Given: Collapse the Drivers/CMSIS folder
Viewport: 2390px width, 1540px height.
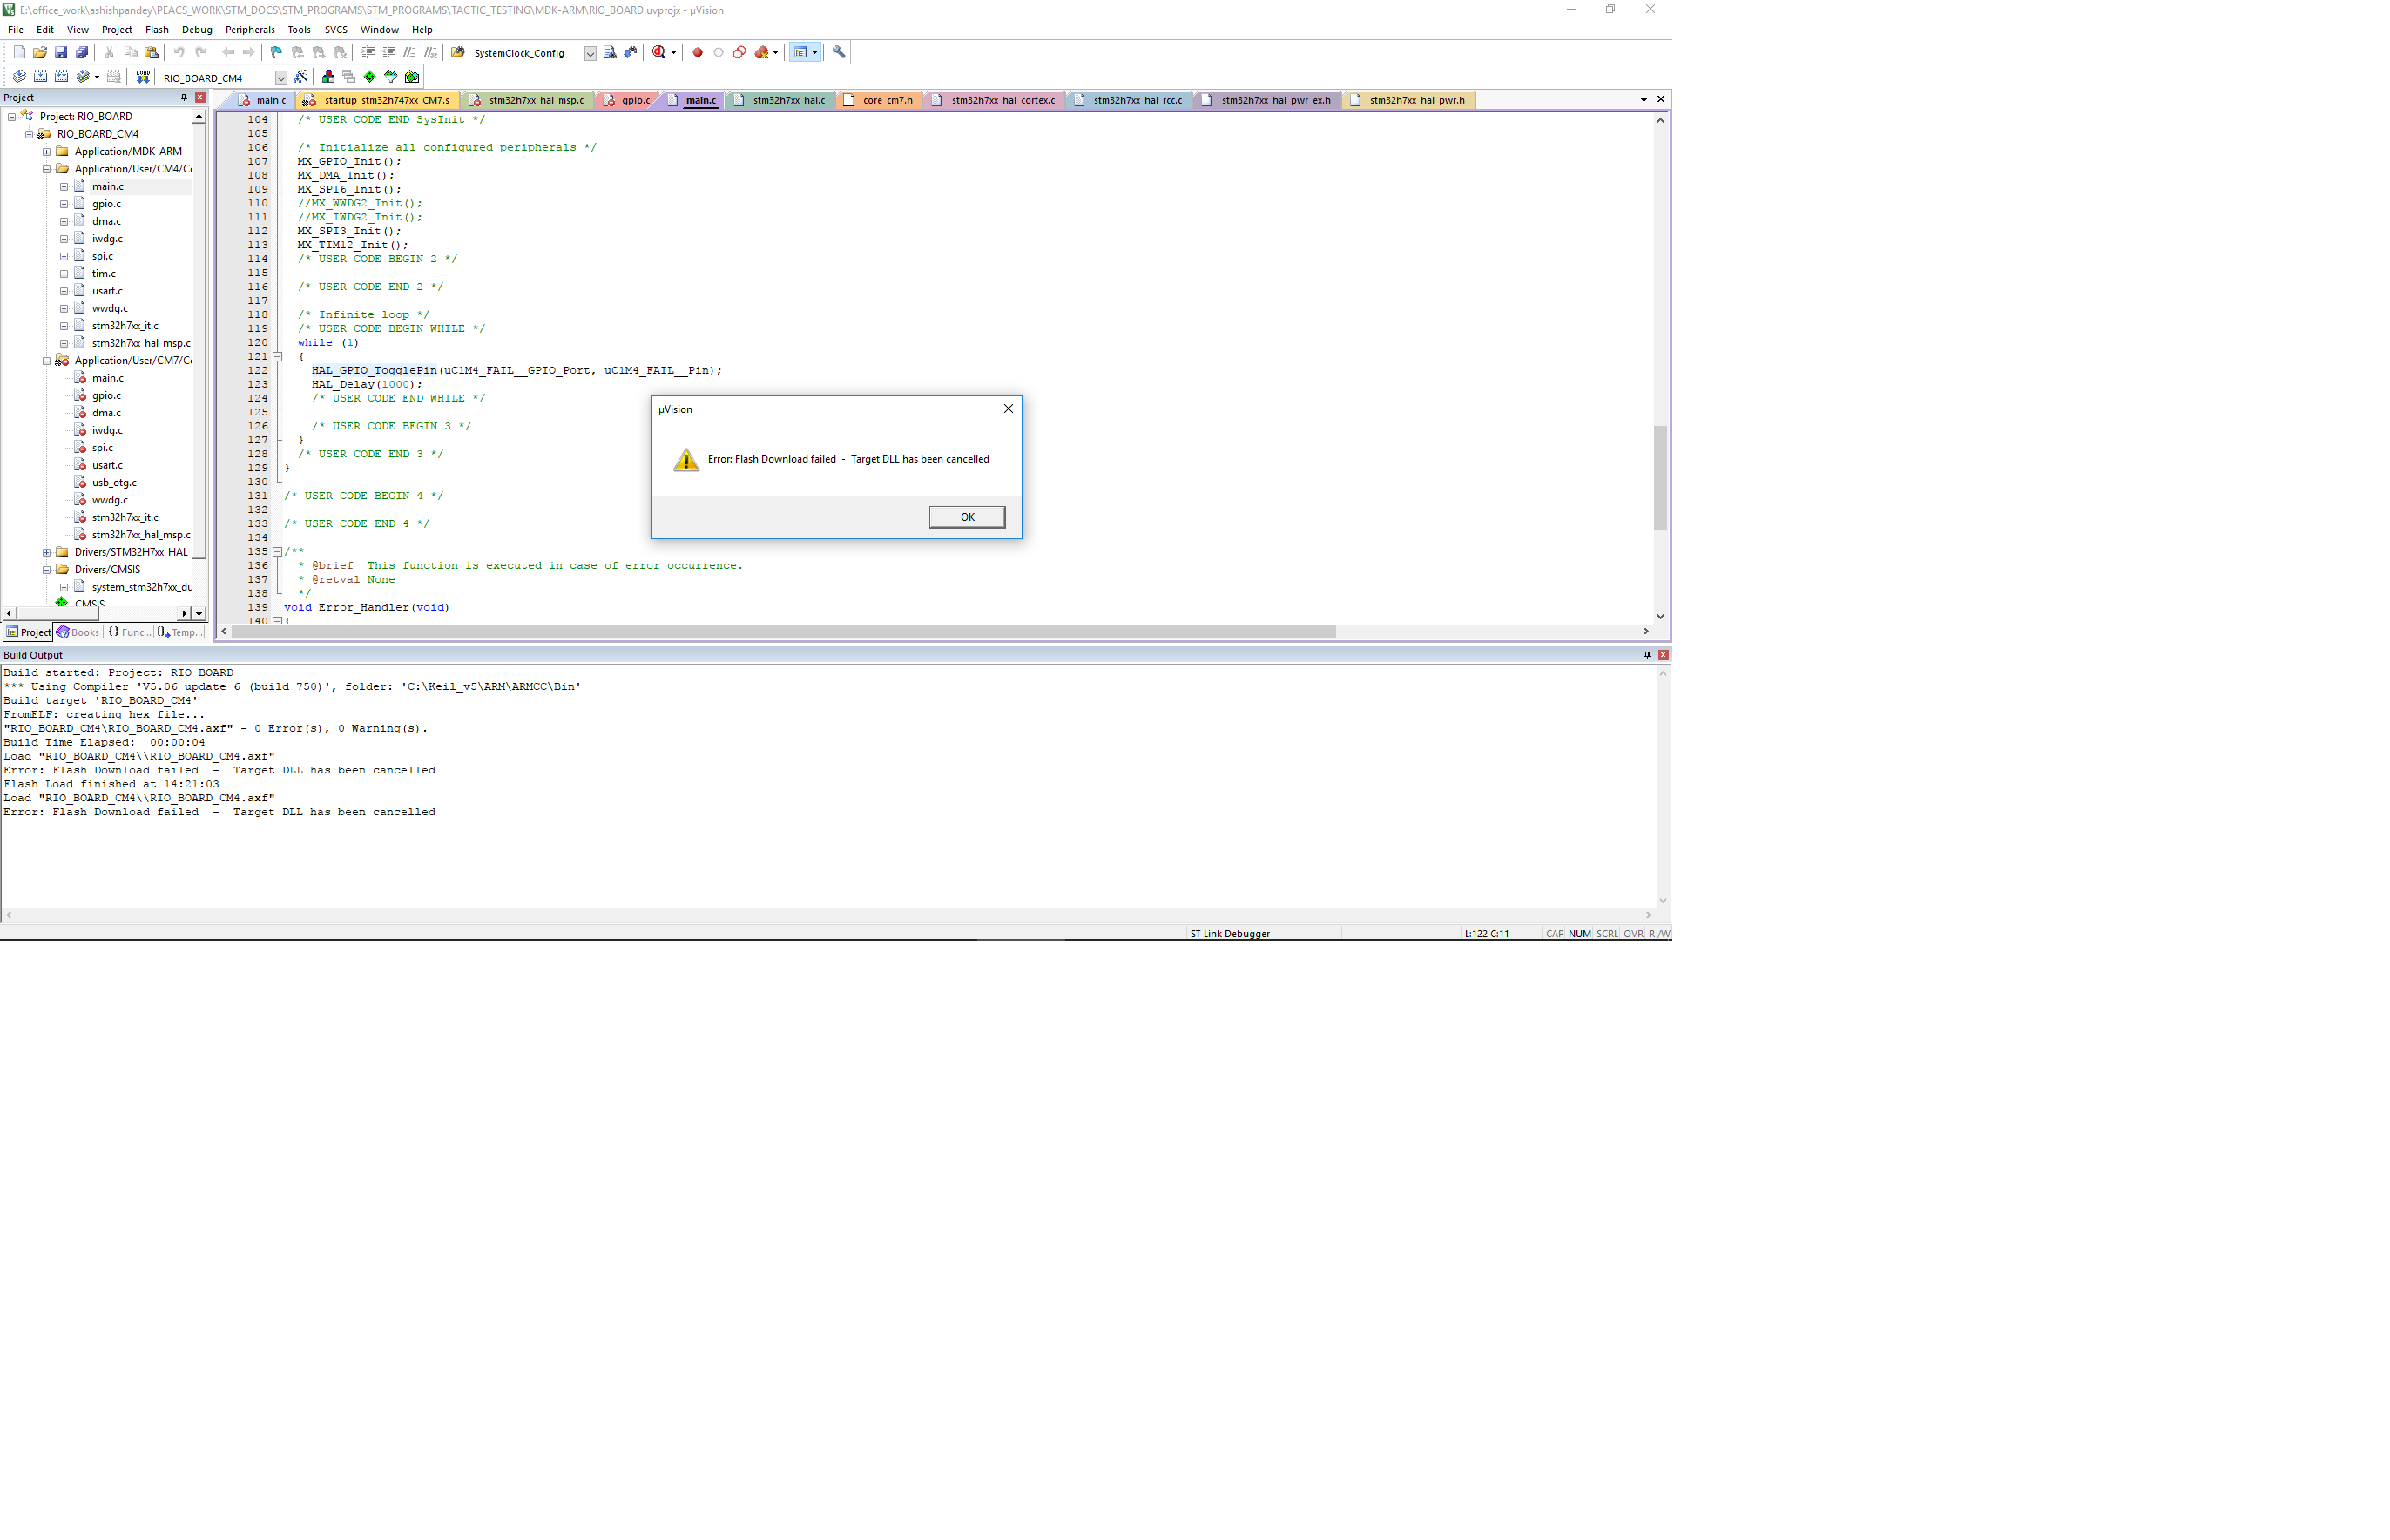Looking at the screenshot, I should [46, 570].
